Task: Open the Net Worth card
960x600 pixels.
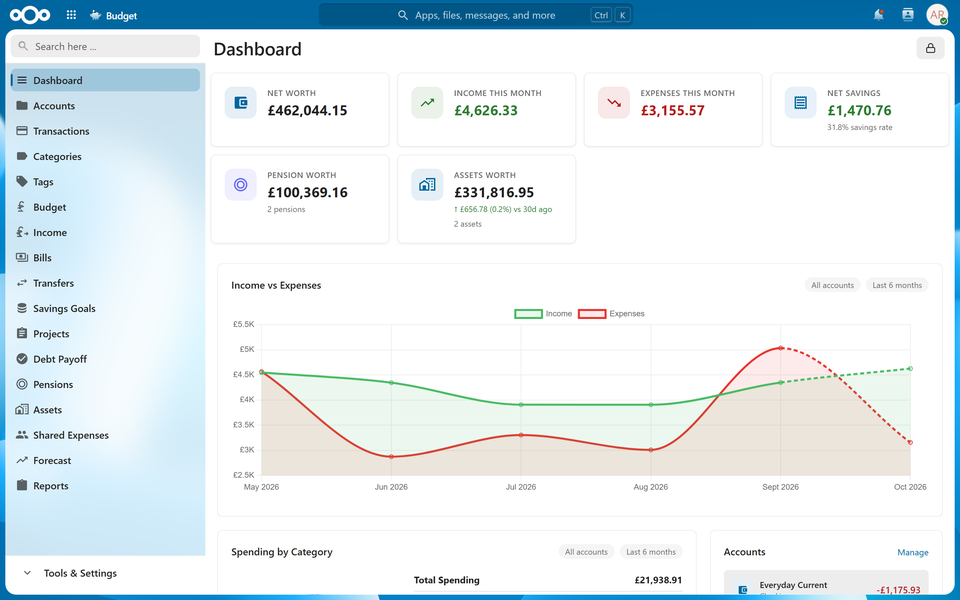Action: pos(300,110)
